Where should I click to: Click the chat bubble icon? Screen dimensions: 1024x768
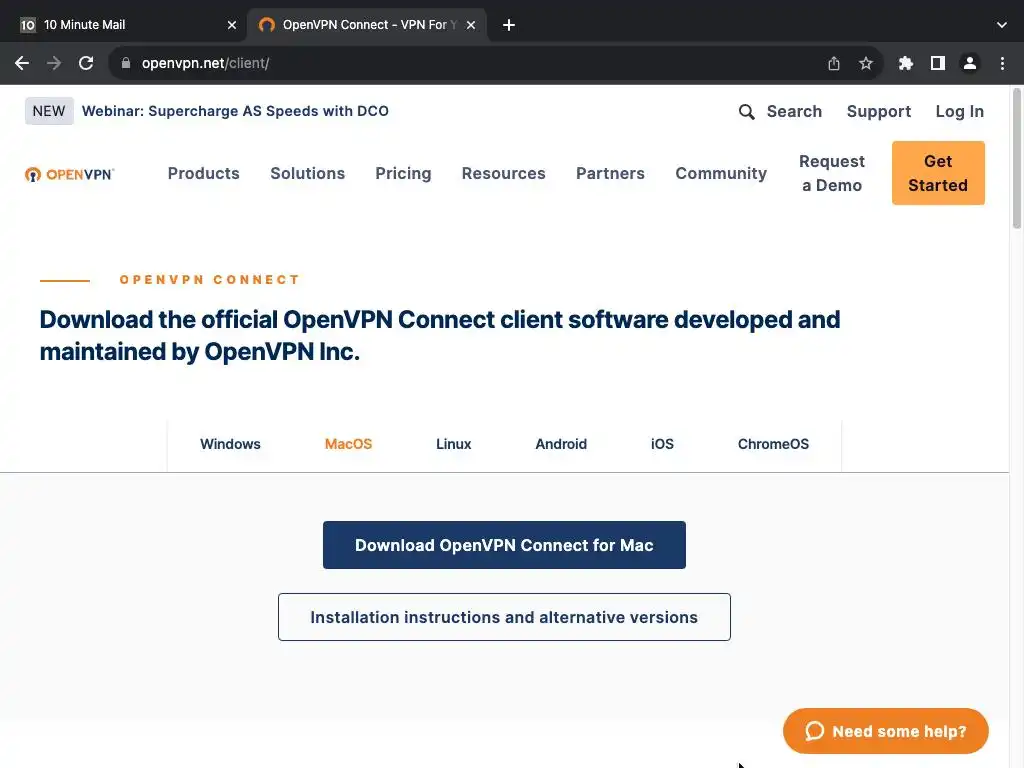(814, 731)
